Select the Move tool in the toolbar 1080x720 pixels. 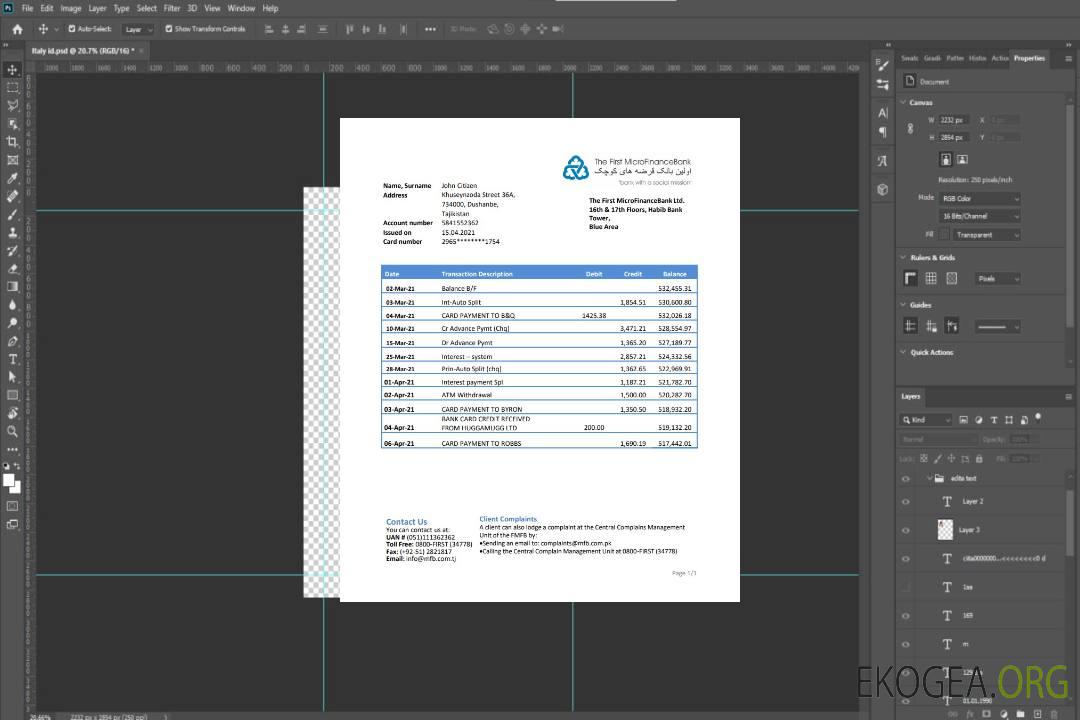[12, 70]
